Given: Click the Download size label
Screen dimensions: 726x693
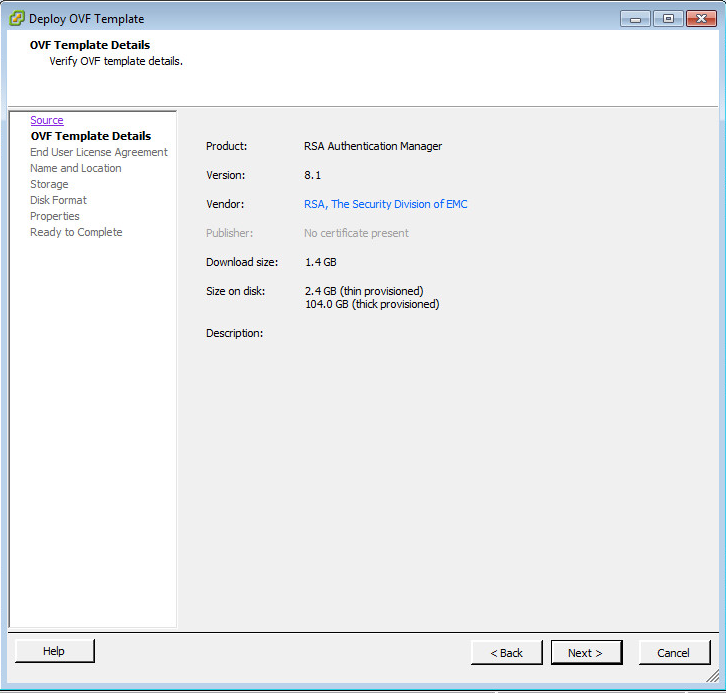Looking at the screenshot, I should 242,262.
